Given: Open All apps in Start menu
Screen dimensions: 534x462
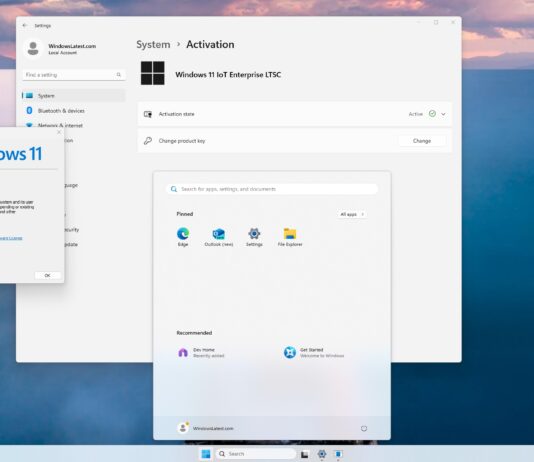Looking at the screenshot, I should (351, 214).
